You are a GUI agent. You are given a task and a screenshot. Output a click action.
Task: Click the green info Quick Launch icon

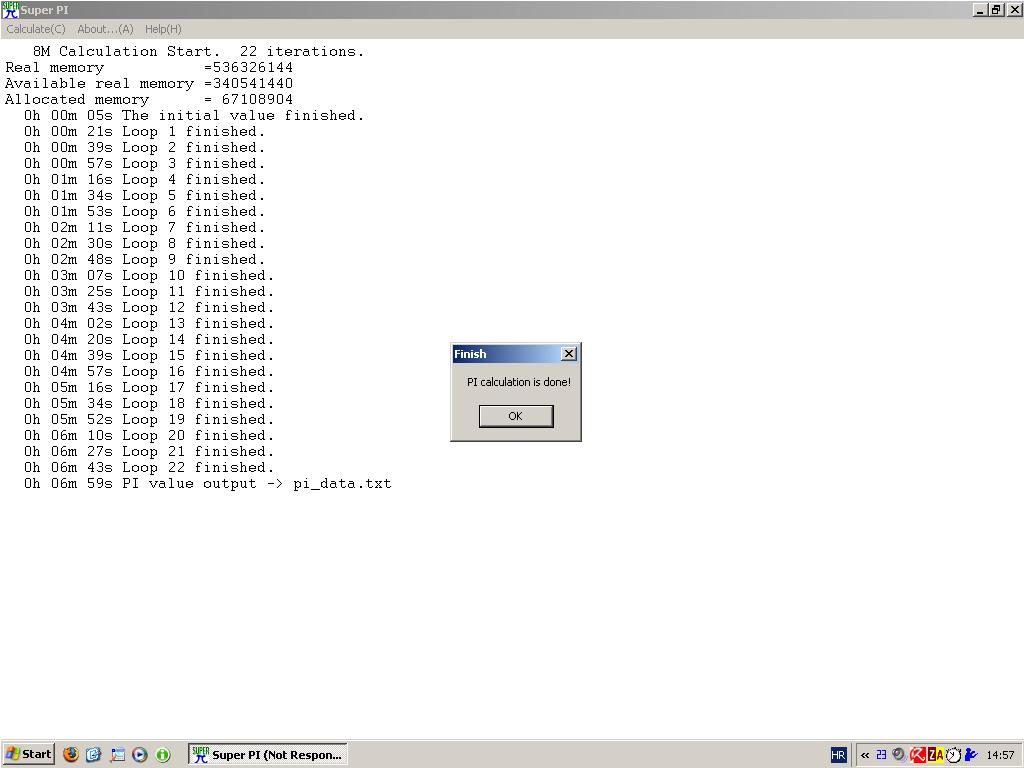pyautogui.click(x=163, y=754)
